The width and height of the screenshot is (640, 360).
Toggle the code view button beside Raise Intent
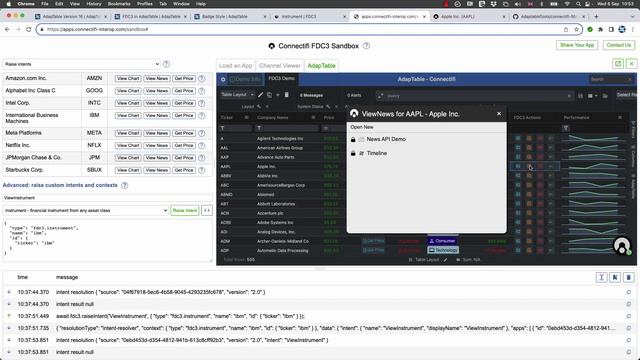coord(207,211)
